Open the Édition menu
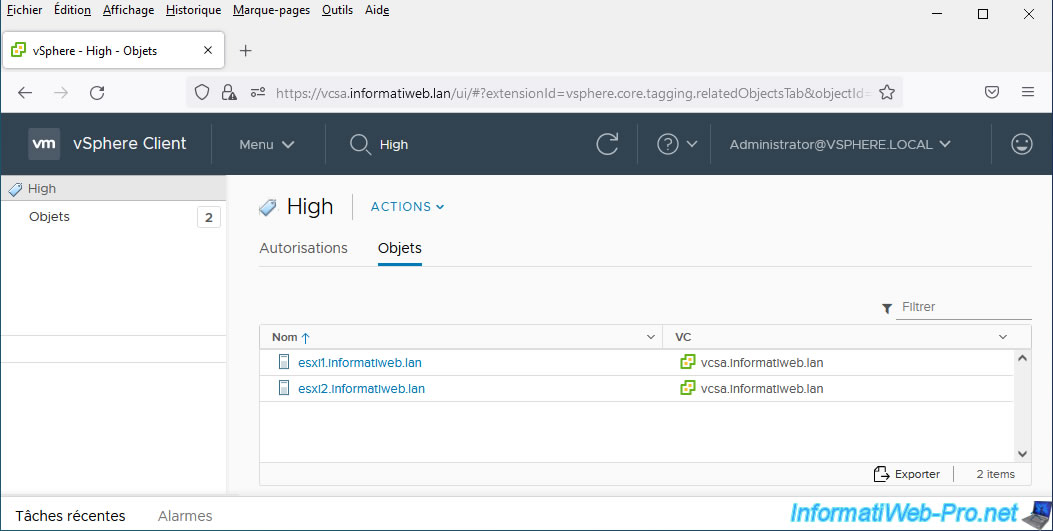This screenshot has height=531, width=1053. 73,10
